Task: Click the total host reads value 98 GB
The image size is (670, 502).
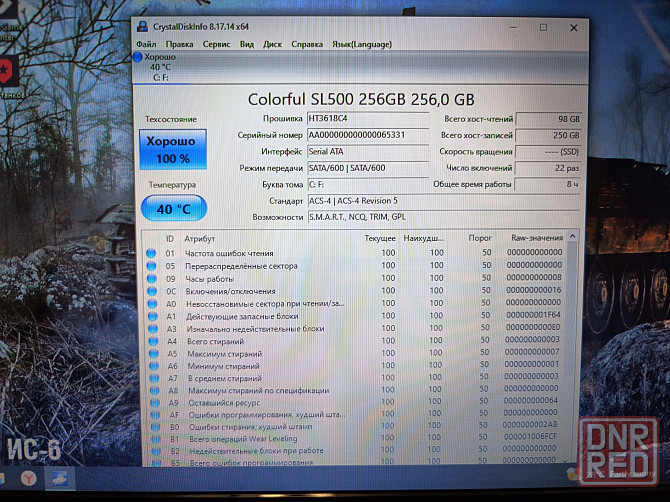Action: tap(548, 119)
